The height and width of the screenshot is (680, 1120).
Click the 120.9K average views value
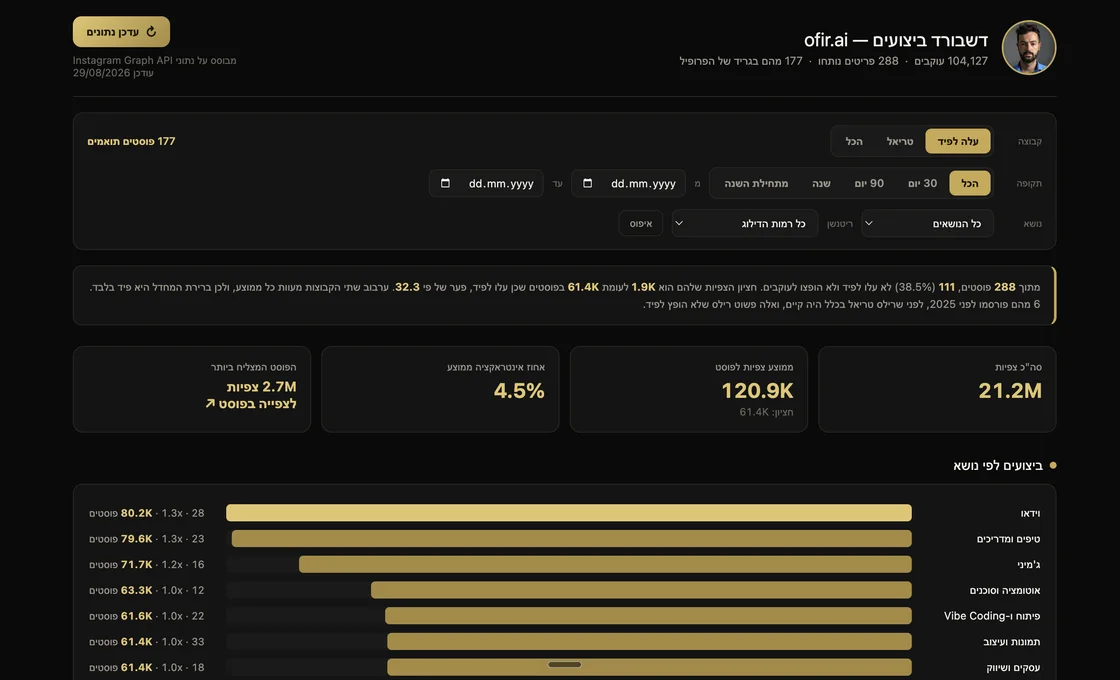[x=757, y=391]
